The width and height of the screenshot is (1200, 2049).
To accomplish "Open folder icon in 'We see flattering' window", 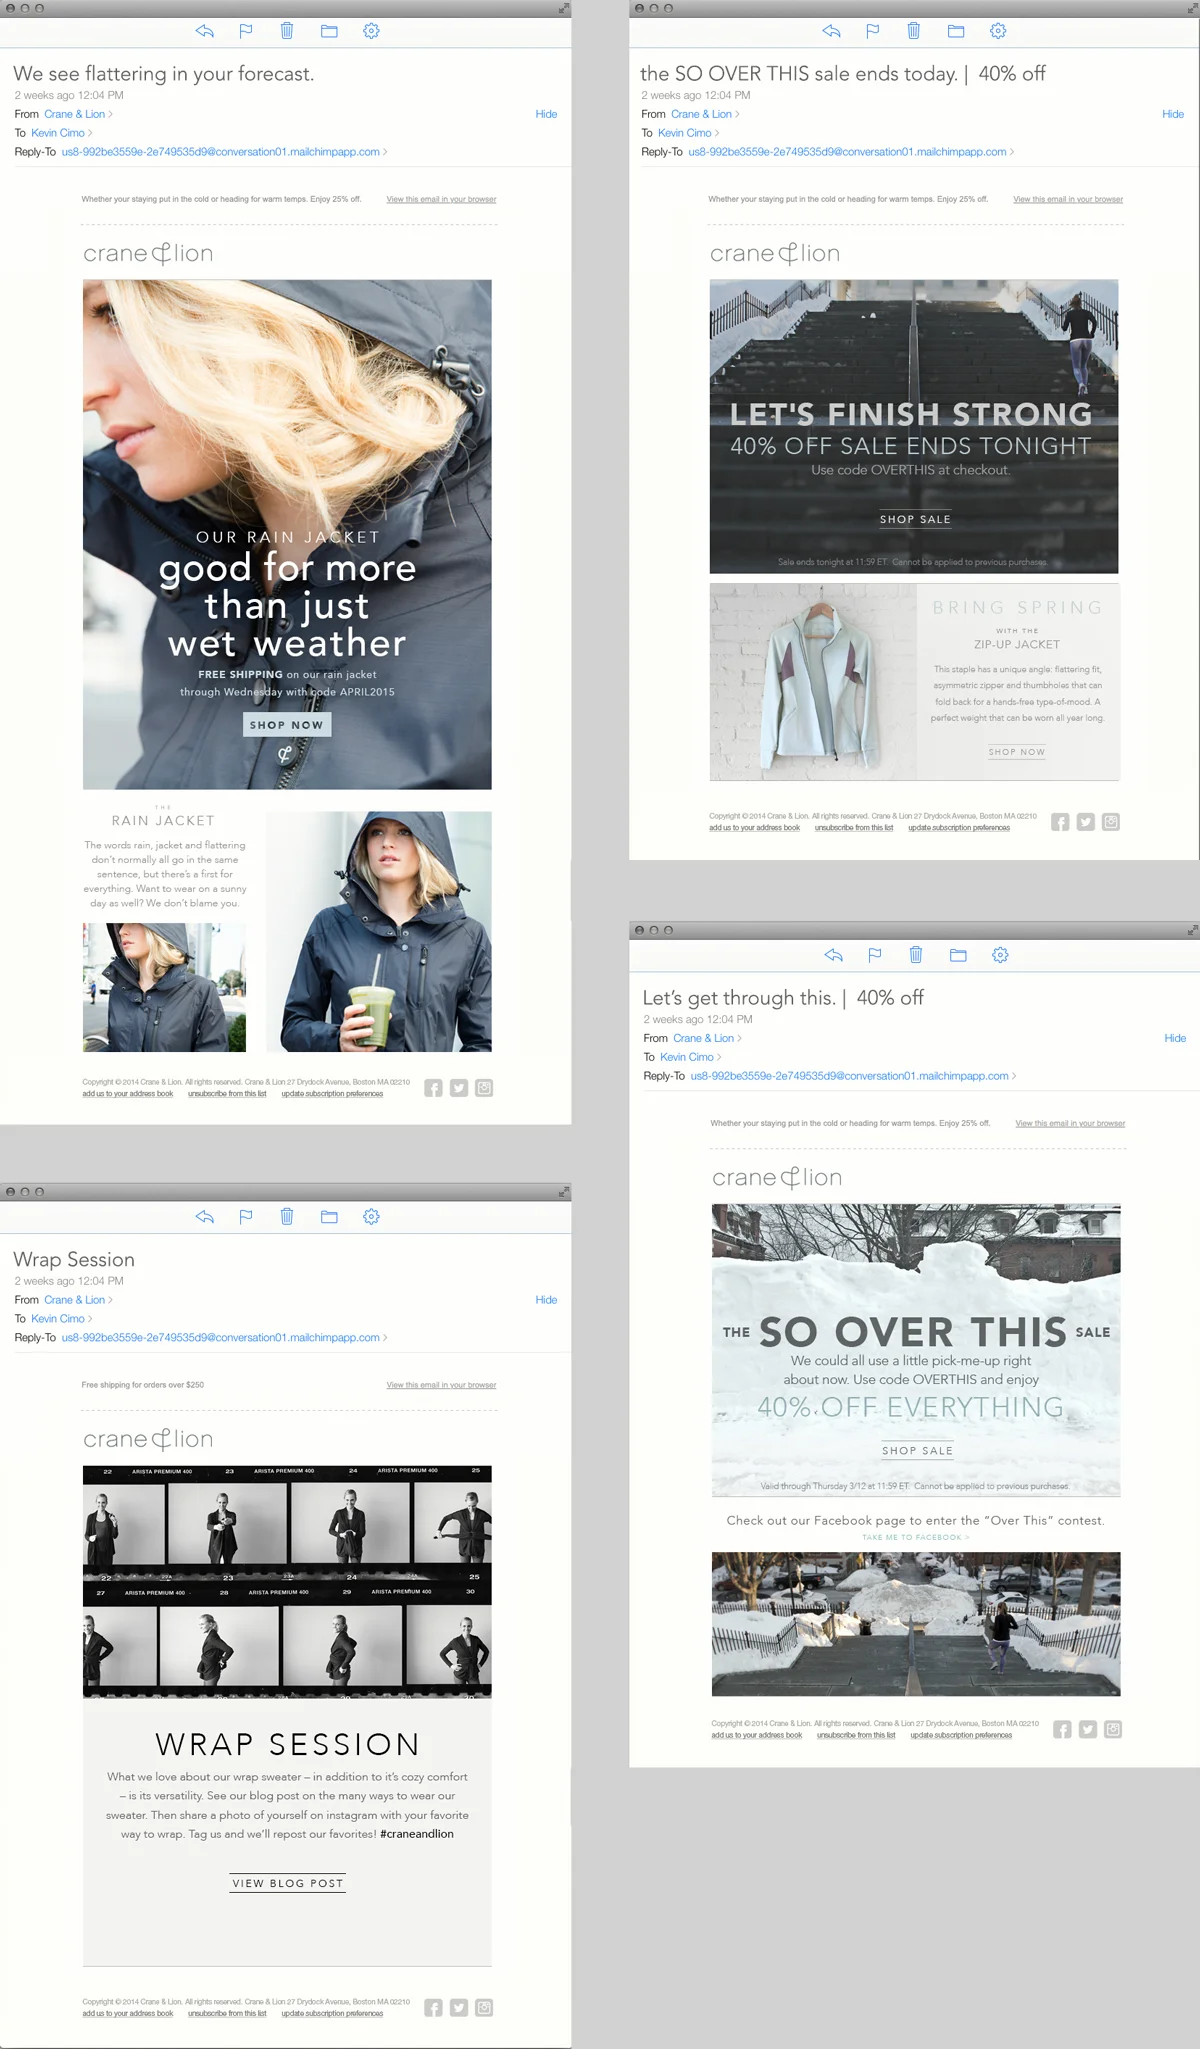I will (329, 31).
